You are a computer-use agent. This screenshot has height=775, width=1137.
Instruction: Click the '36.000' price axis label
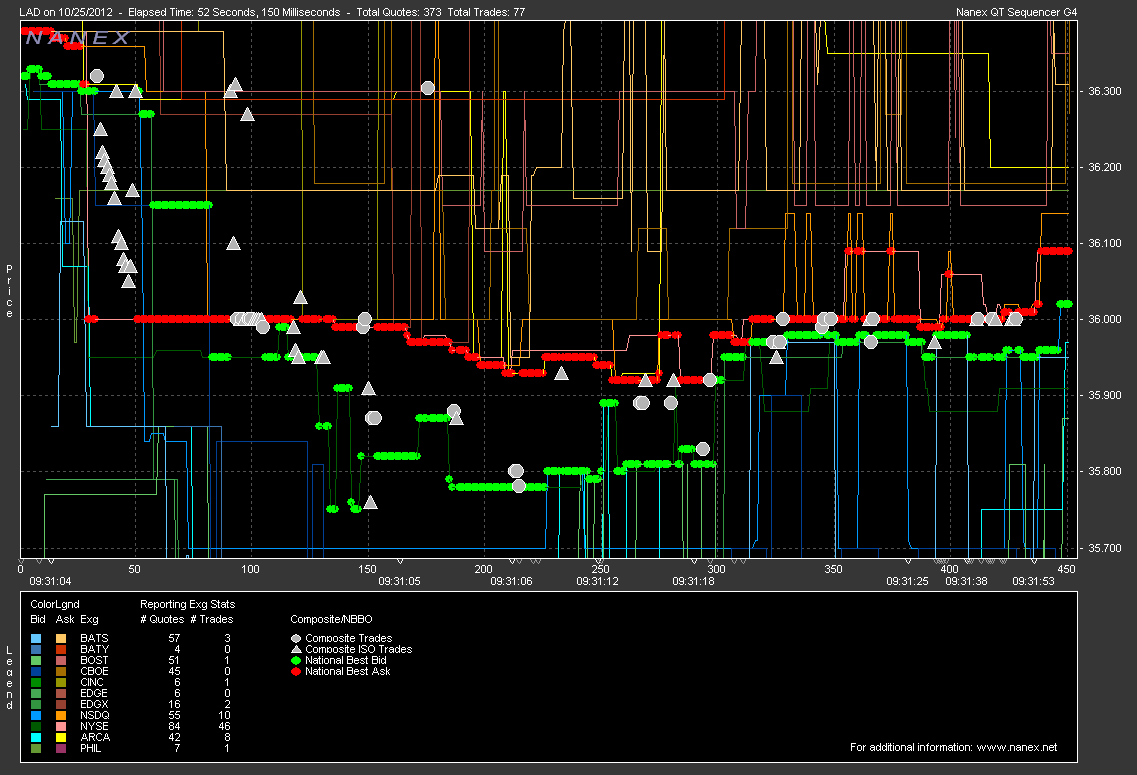pos(1104,320)
